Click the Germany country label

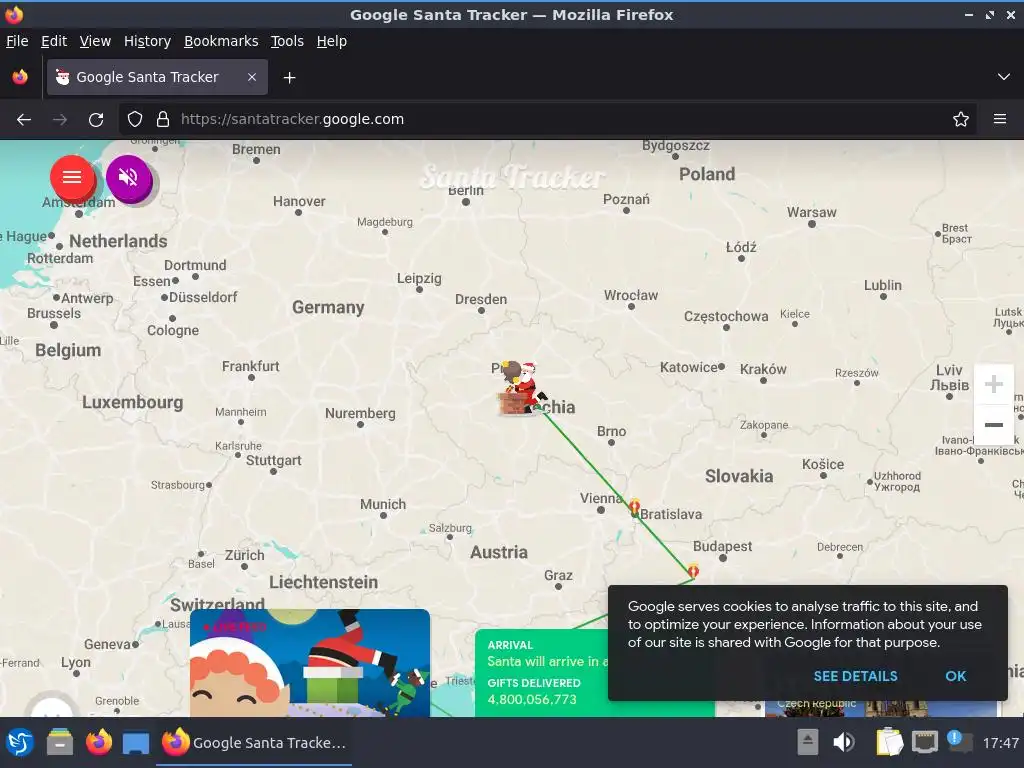coord(328,307)
